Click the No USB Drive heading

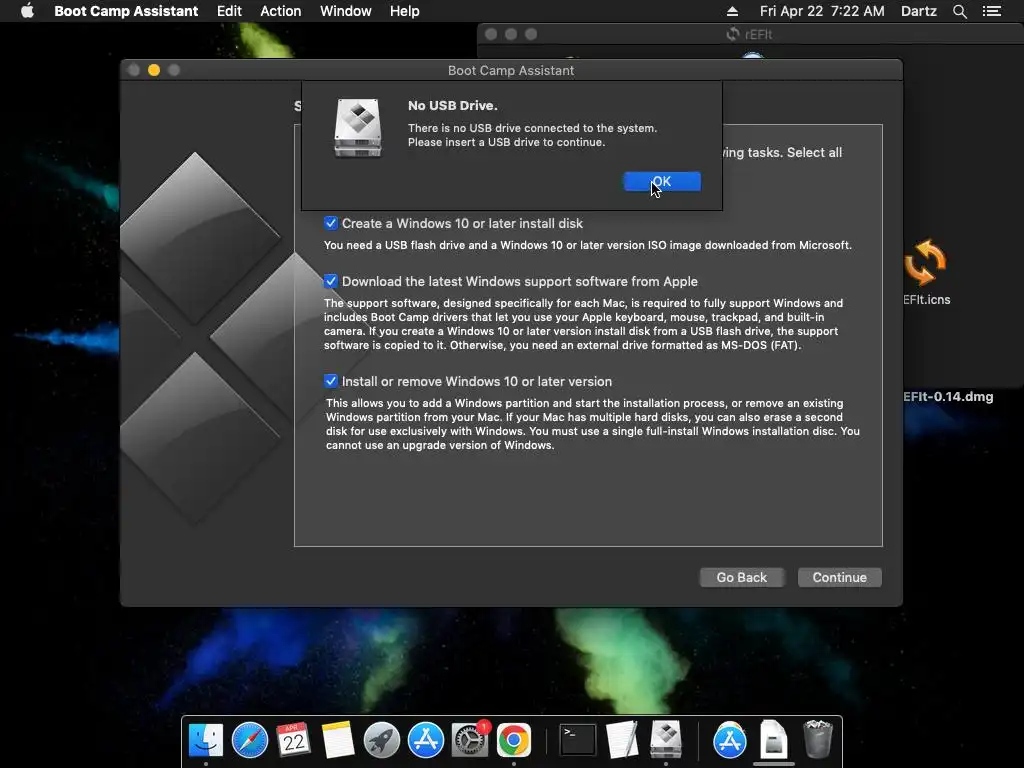(x=453, y=106)
